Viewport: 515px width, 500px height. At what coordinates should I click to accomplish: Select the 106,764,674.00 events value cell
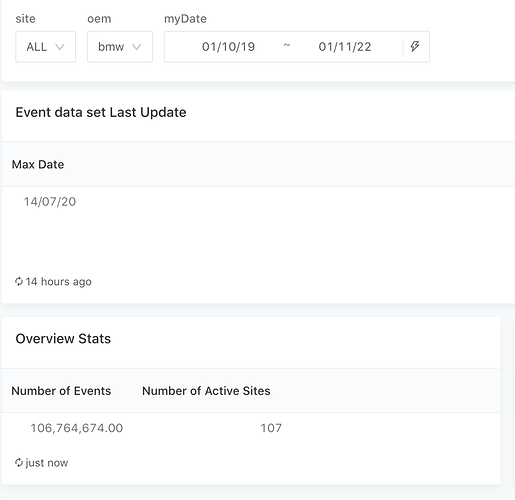(x=77, y=428)
